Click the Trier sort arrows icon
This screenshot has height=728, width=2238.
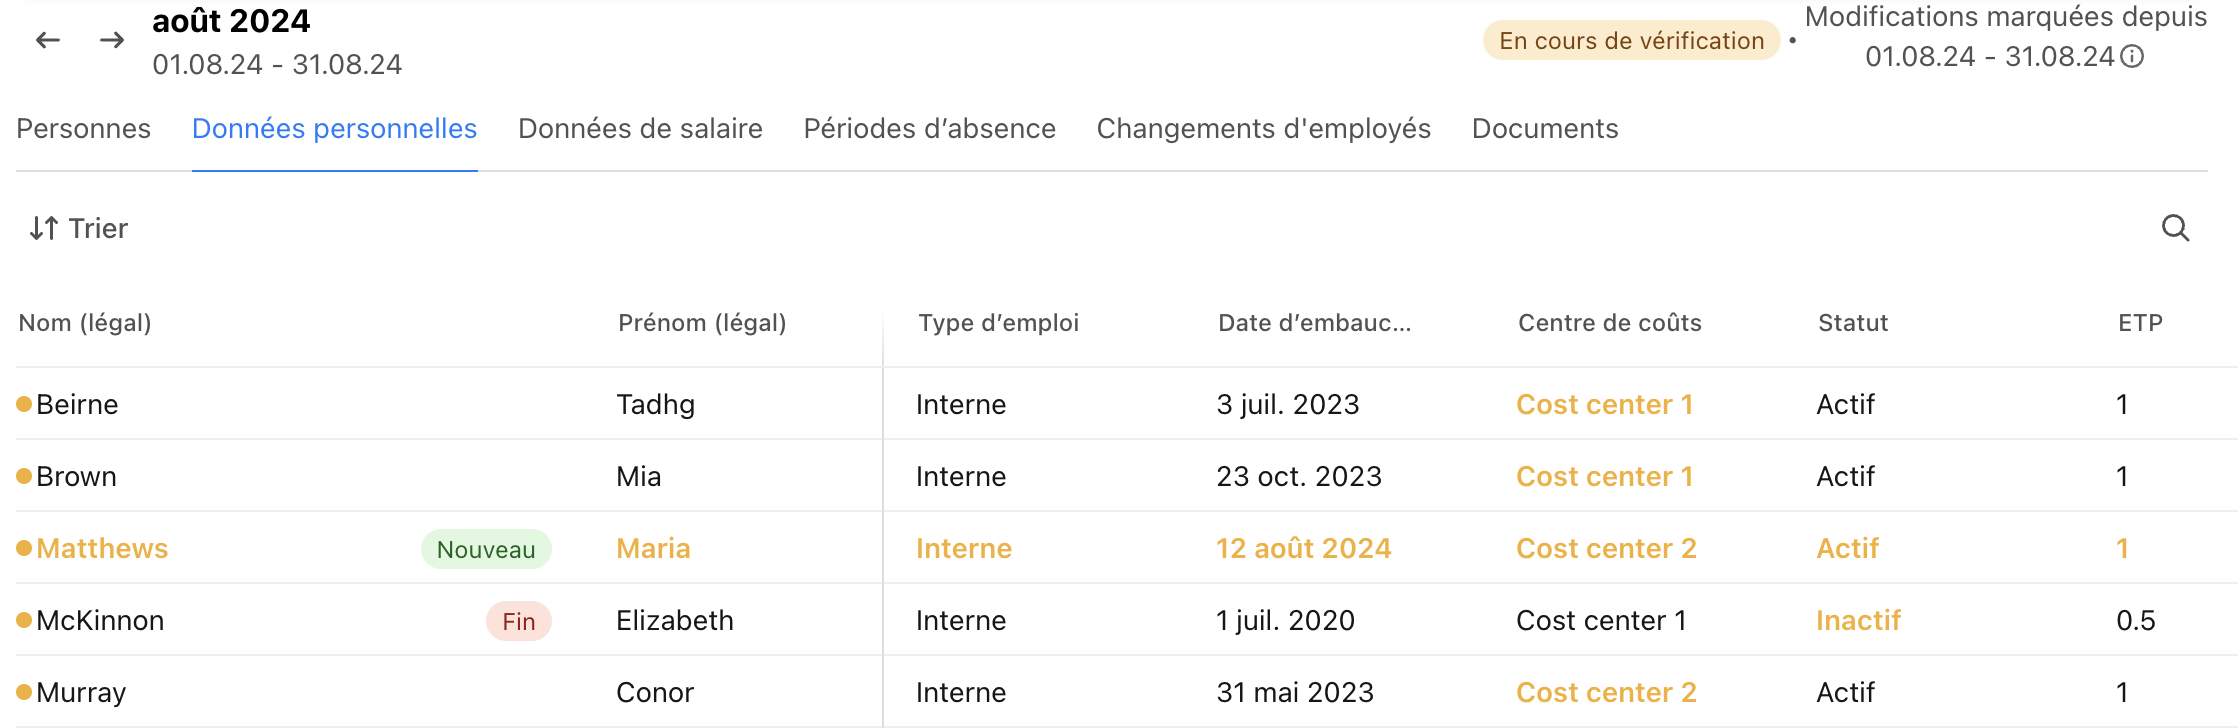tap(44, 228)
